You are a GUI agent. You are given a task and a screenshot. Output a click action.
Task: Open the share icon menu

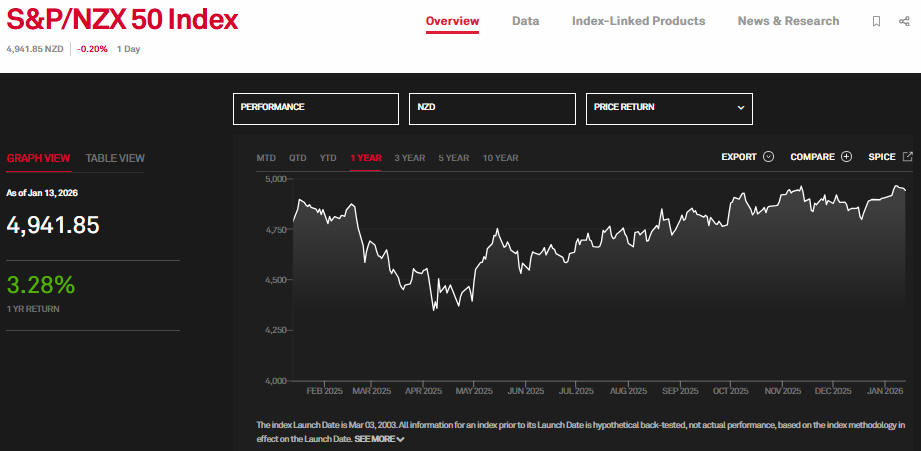pos(904,21)
